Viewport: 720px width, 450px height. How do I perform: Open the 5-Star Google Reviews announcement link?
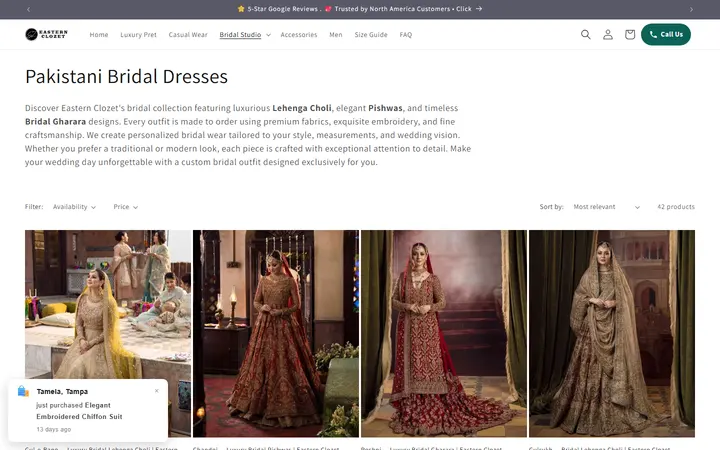(360, 9)
